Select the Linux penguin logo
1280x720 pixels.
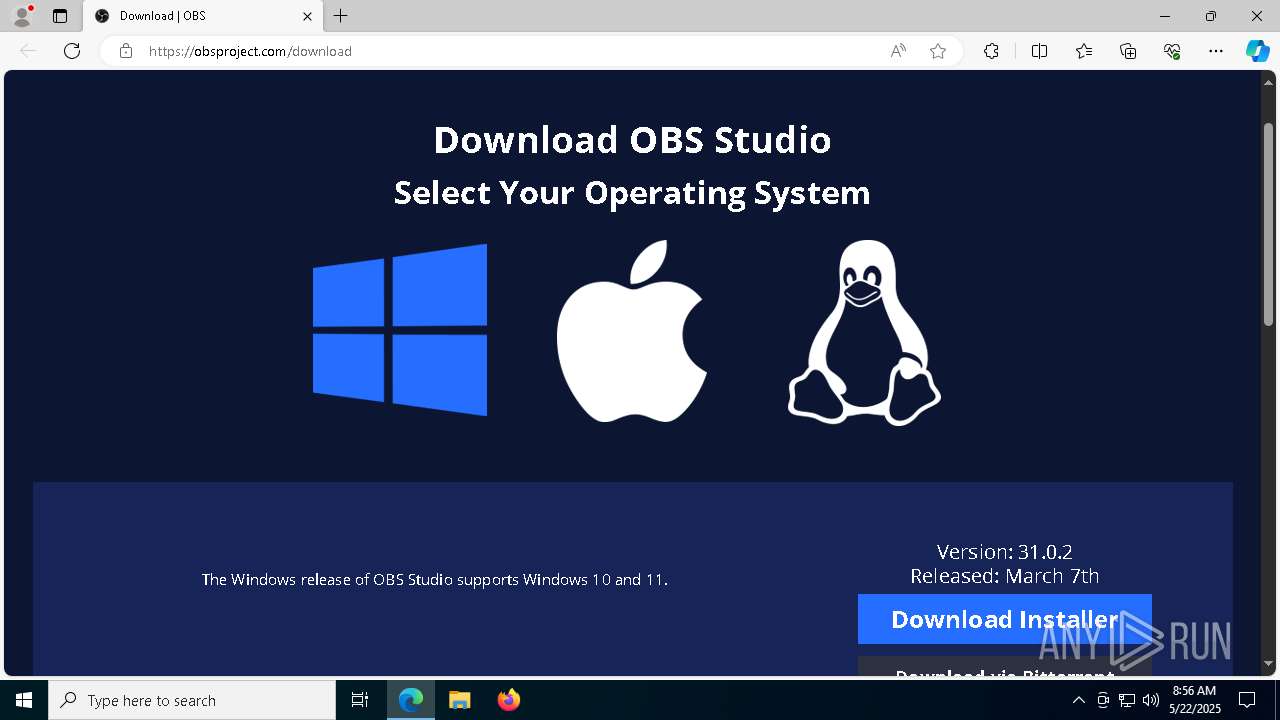(864, 332)
